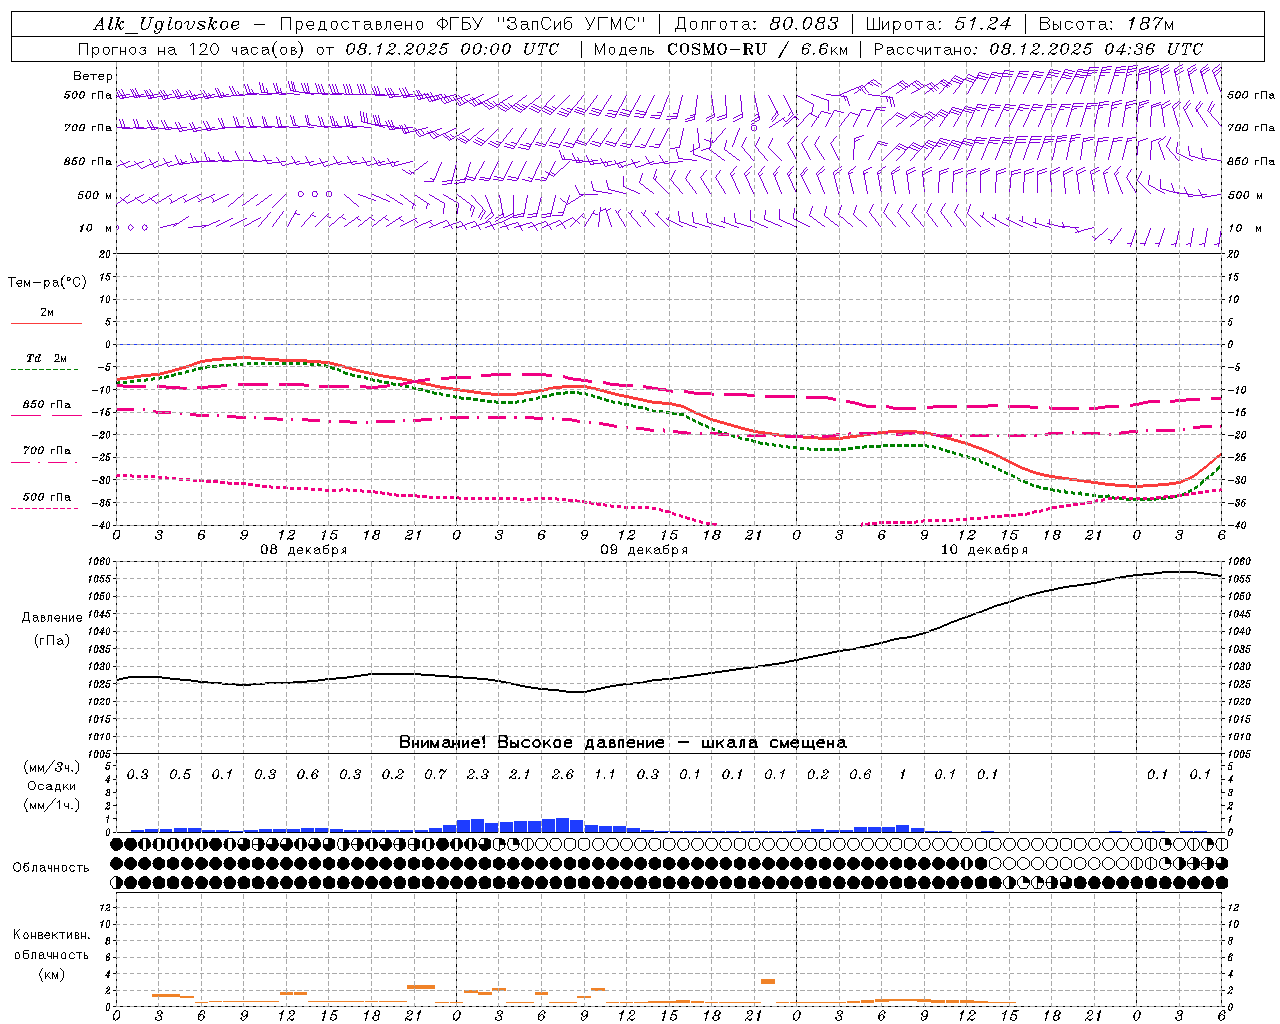The width and height of the screenshot is (1280, 1024).
Task: Select the provider text ФГБУ "ЗапСиб УГМС"
Action: pyautogui.click(x=543, y=24)
